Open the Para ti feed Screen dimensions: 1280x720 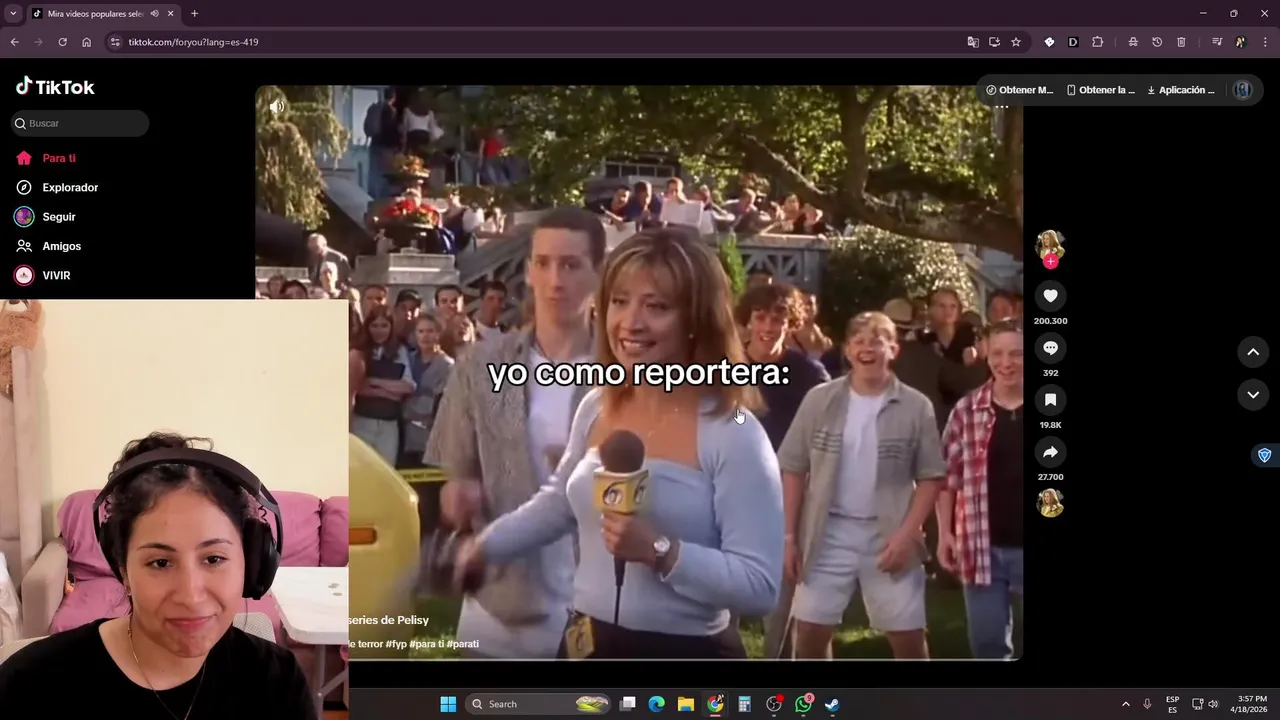46,158
